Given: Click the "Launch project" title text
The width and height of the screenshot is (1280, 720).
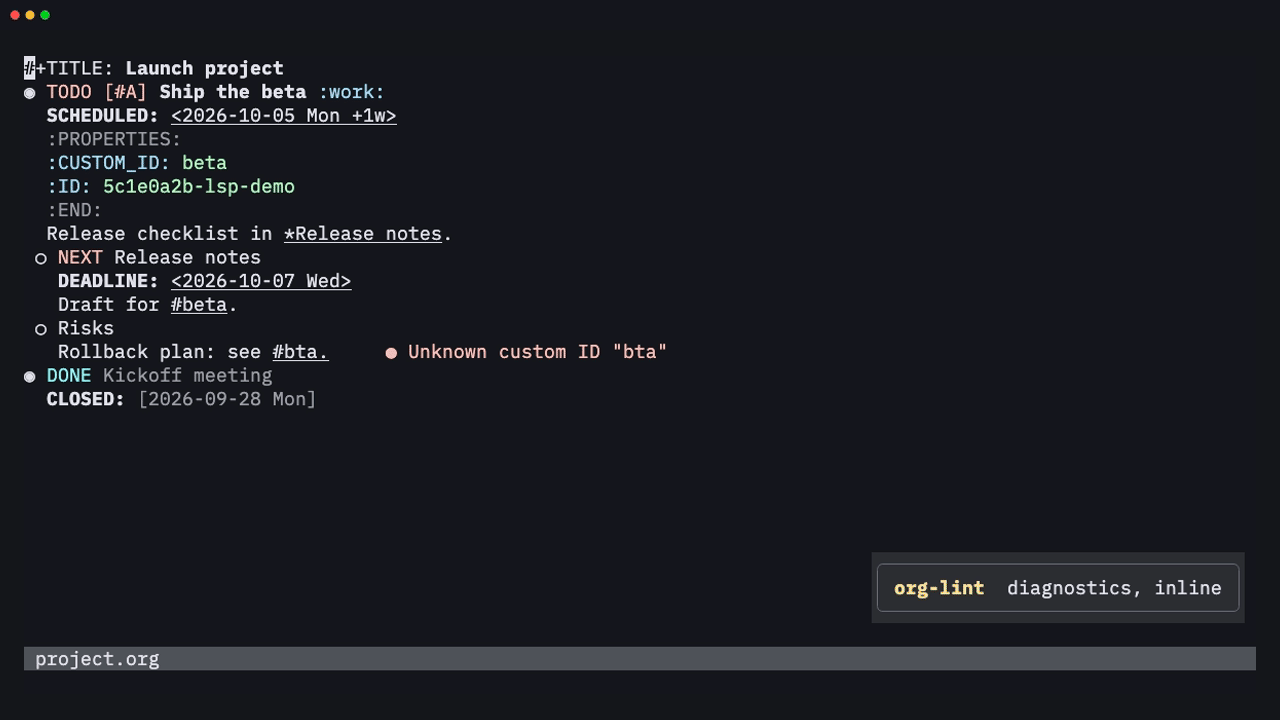Looking at the screenshot, I should point(205,68).
